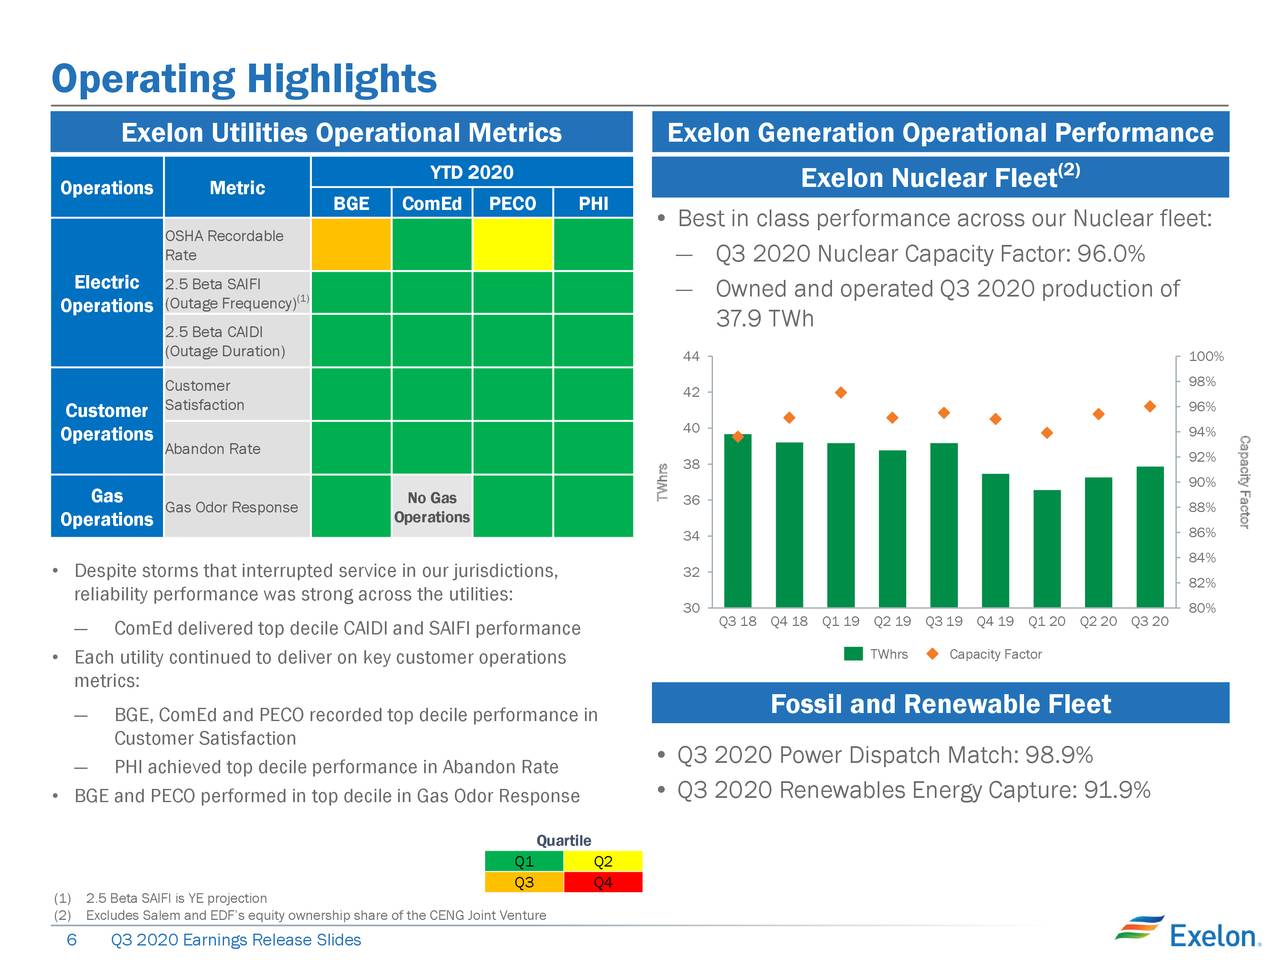The width and height of the screenshot is (1280, 960).
Task: Click the BGE column header
Action: click(351, 203)
